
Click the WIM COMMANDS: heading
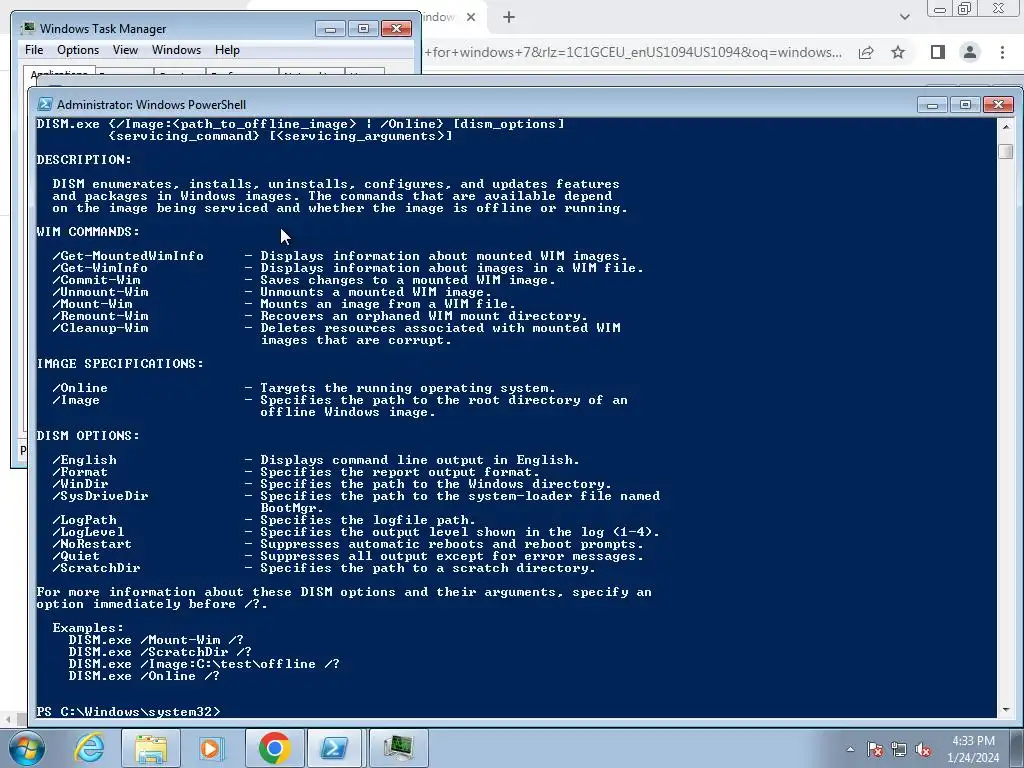click(x=88, y=232)
